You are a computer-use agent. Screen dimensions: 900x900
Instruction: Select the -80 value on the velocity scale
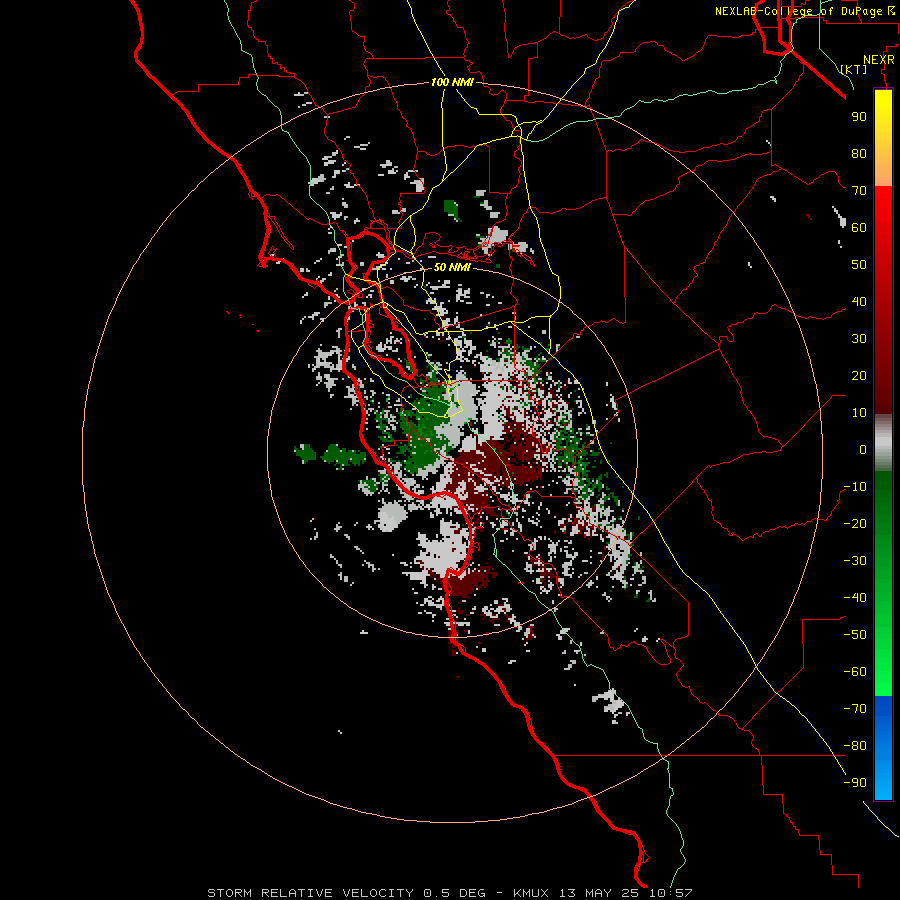click(x=855, y=746)
